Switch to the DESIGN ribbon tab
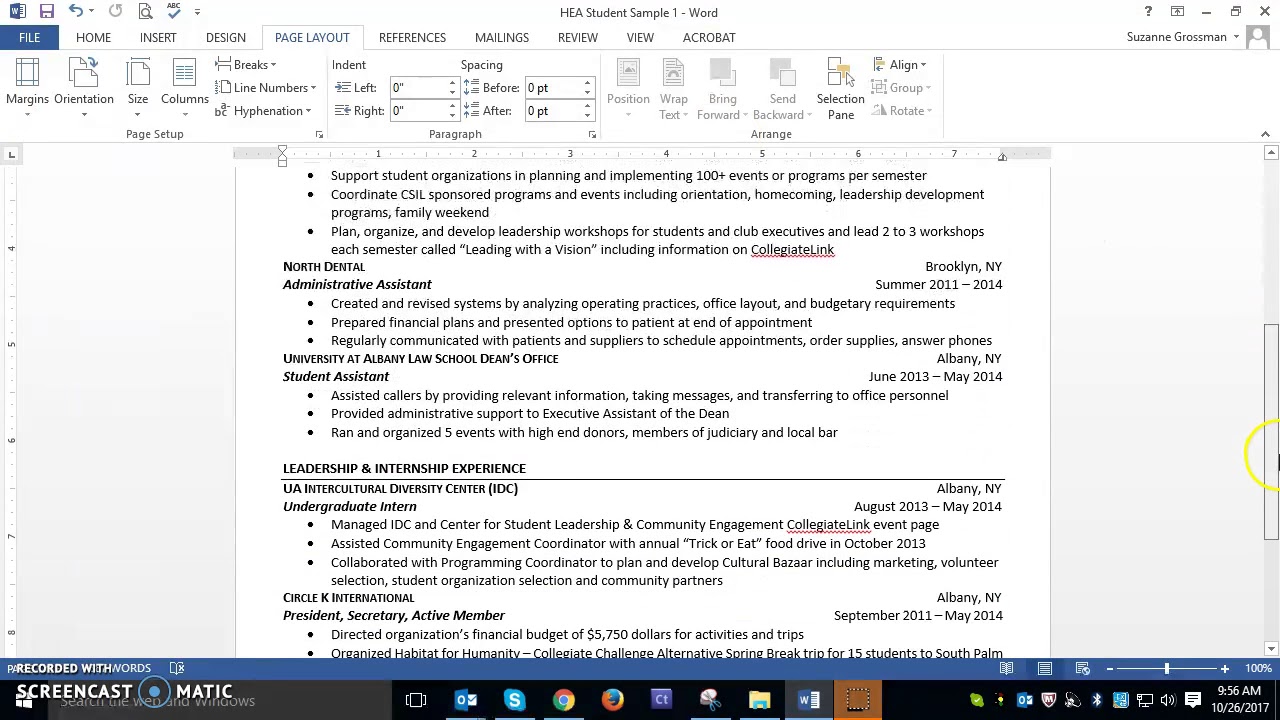1280x720 pixels. click(x=226, y=37)
